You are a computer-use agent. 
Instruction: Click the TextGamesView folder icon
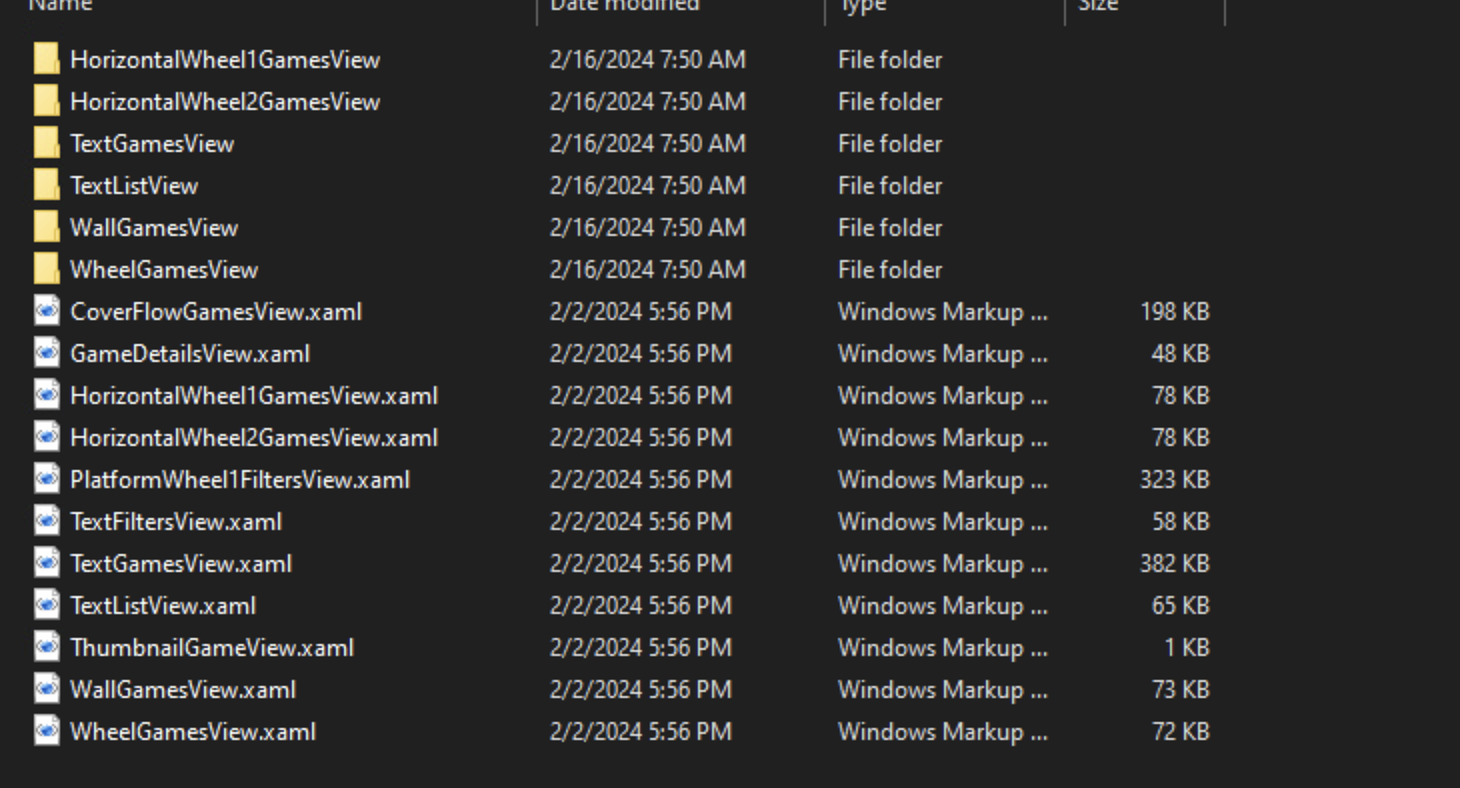pyautogui.click(x=46, y=143)
